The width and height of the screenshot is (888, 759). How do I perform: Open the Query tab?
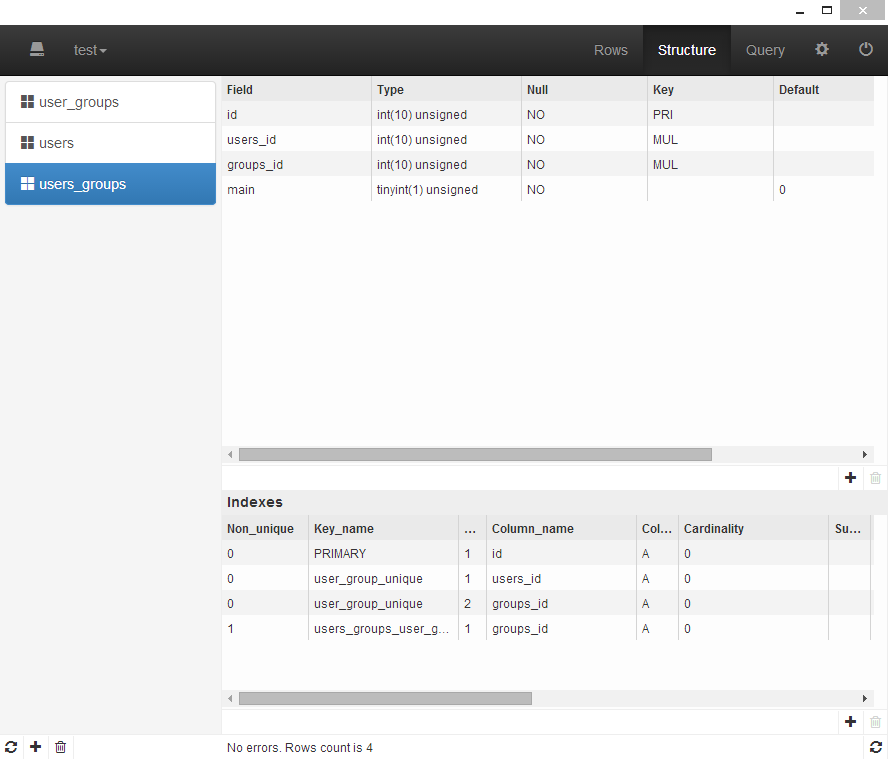tap(765, 50)
